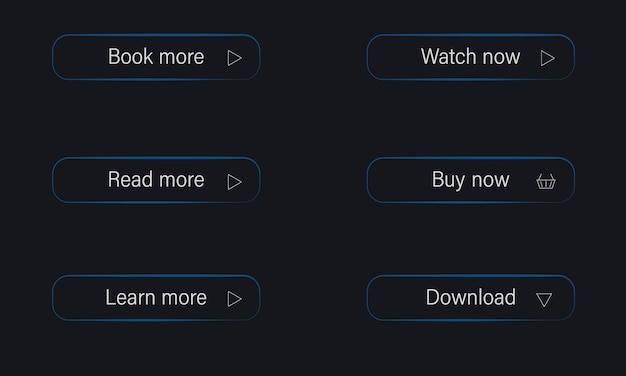Click the "Buy now" text label
Screen dimensions: 626x376
tap(471, 180)
